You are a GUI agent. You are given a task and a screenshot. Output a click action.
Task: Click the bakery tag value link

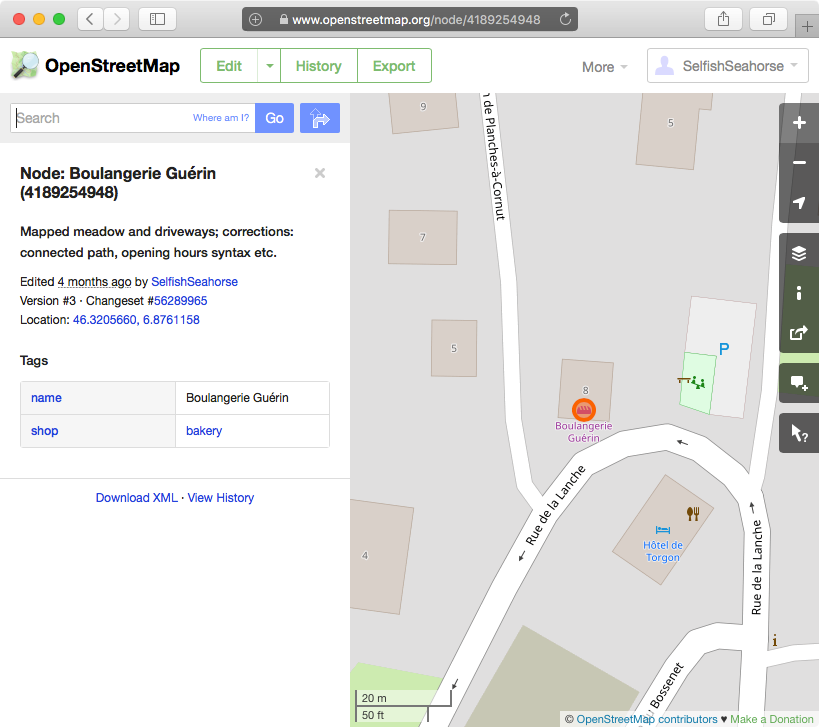[x=204, y=431]
